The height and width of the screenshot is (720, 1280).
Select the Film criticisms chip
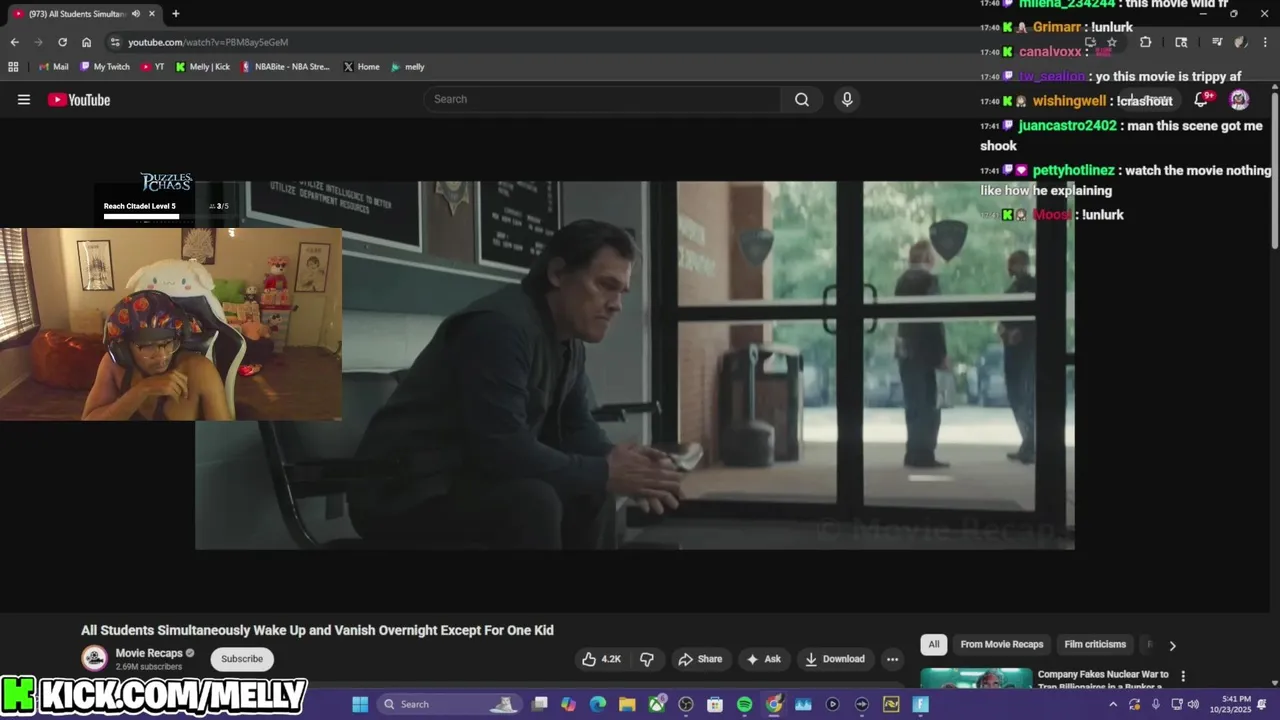pos(1095,645)
